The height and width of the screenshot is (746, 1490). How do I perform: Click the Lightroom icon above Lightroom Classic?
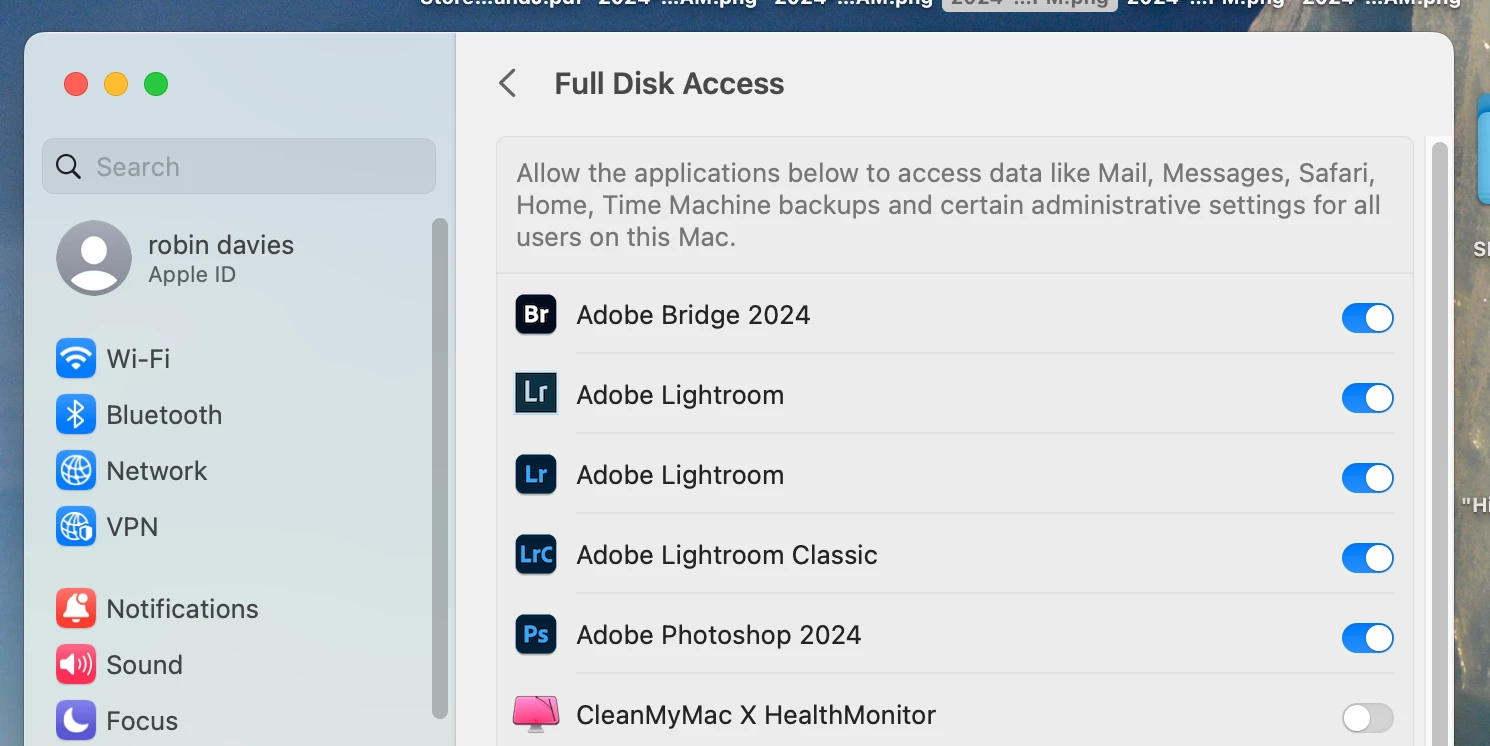coord(536,475)
